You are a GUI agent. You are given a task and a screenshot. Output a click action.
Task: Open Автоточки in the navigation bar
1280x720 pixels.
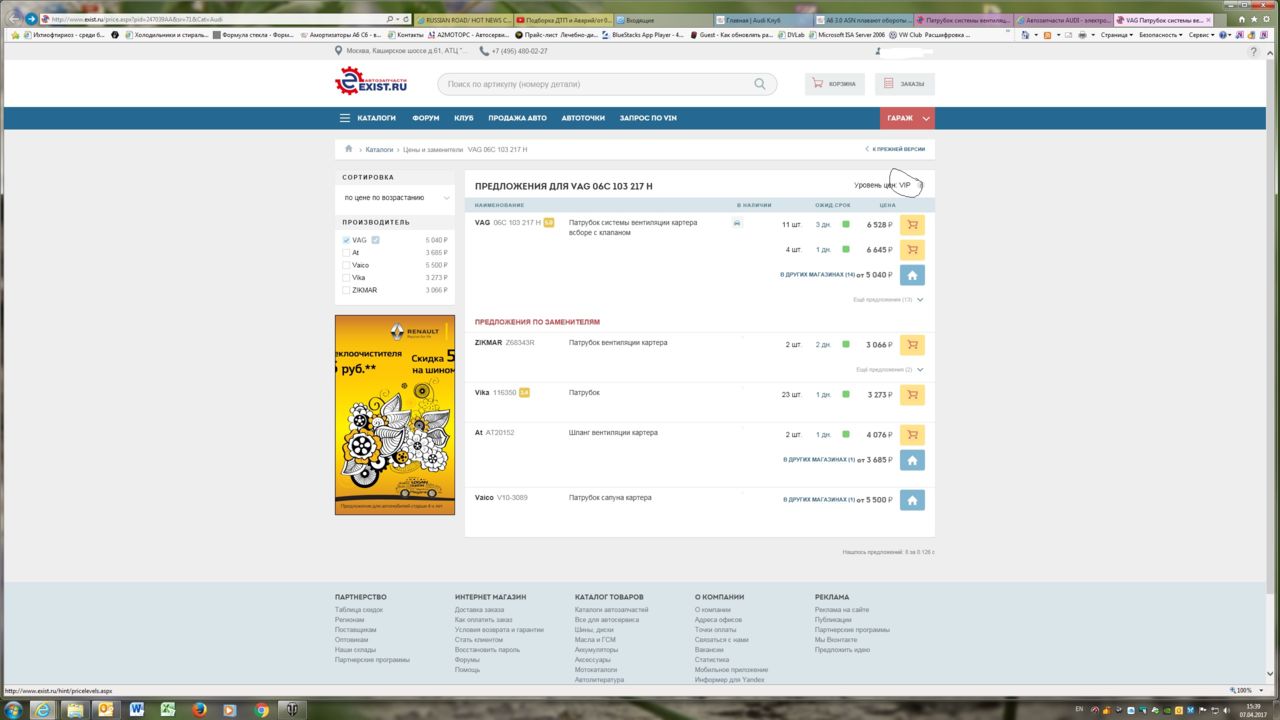[583, 118]
